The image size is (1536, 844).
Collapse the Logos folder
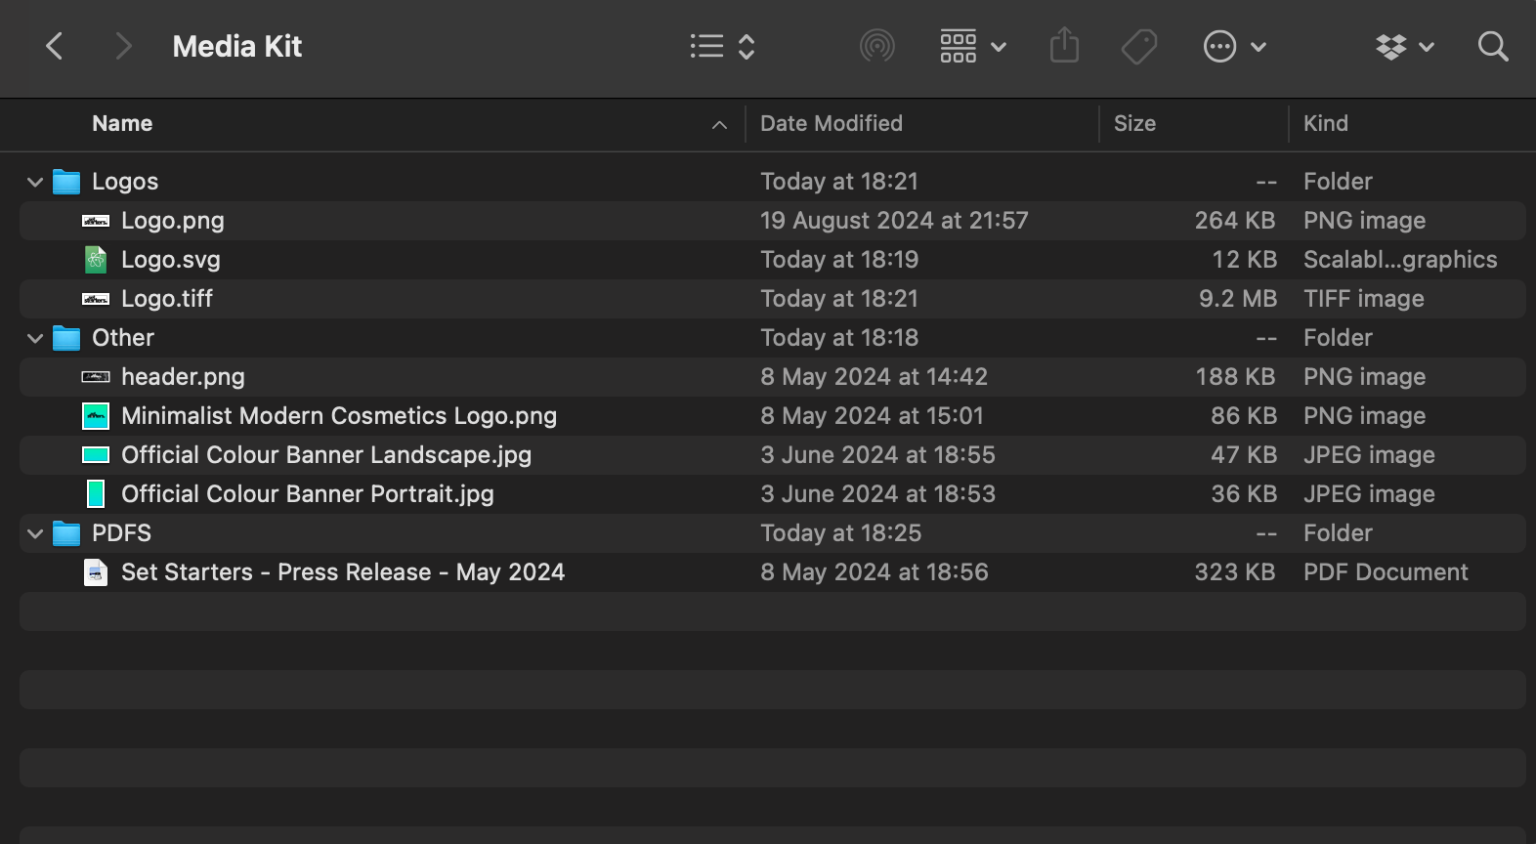click(35, 181)
